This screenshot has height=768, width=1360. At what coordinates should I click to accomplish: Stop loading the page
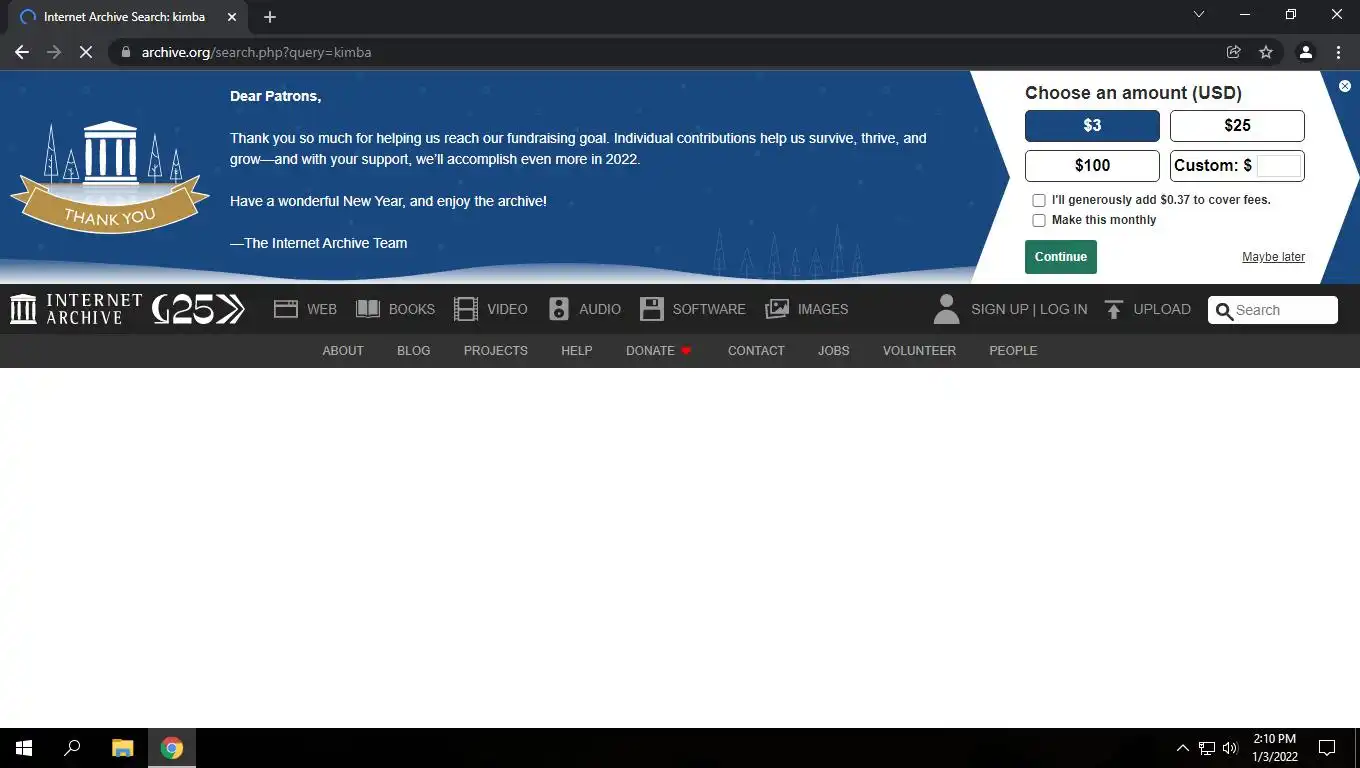tap(86, 52)
